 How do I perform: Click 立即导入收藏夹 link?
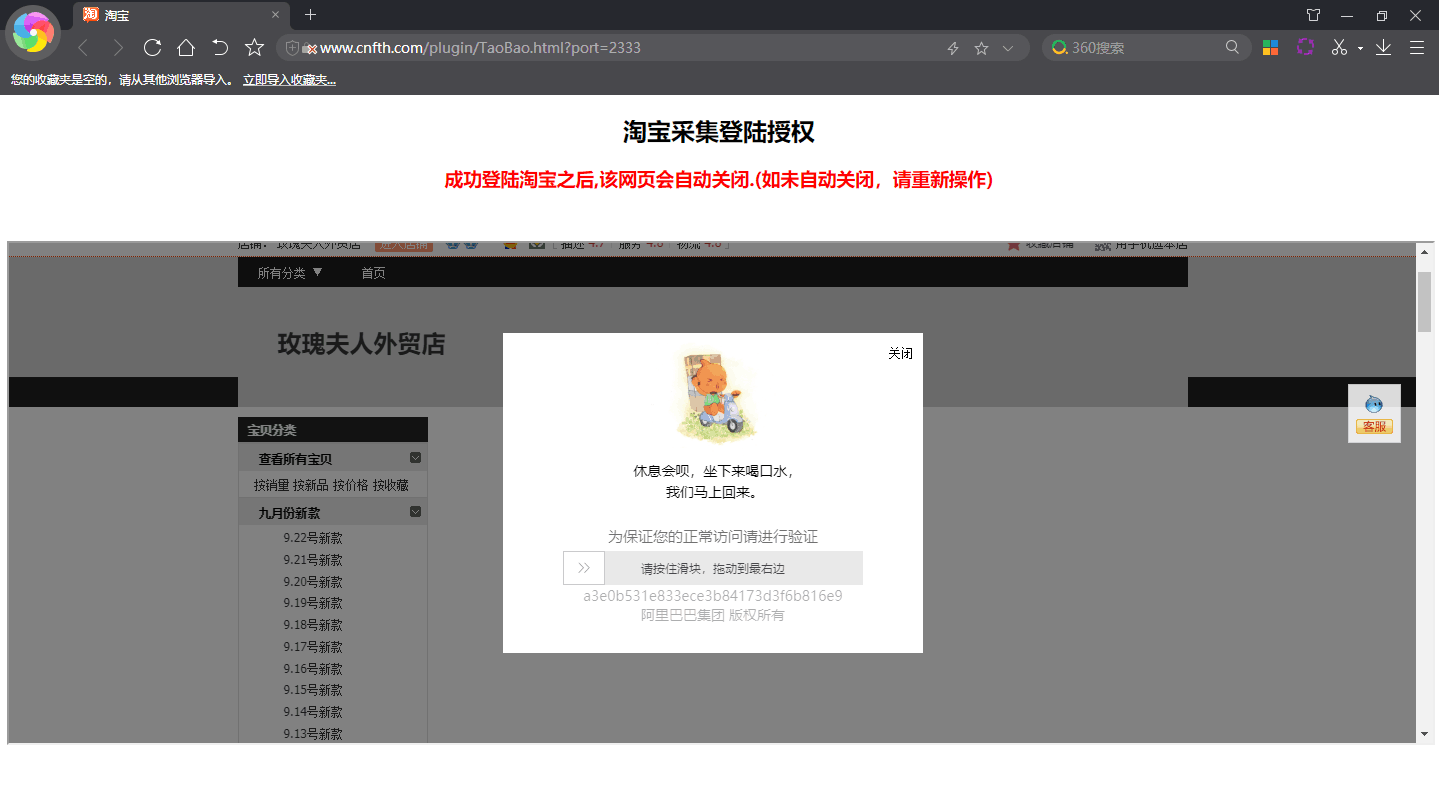coord(289,80)
